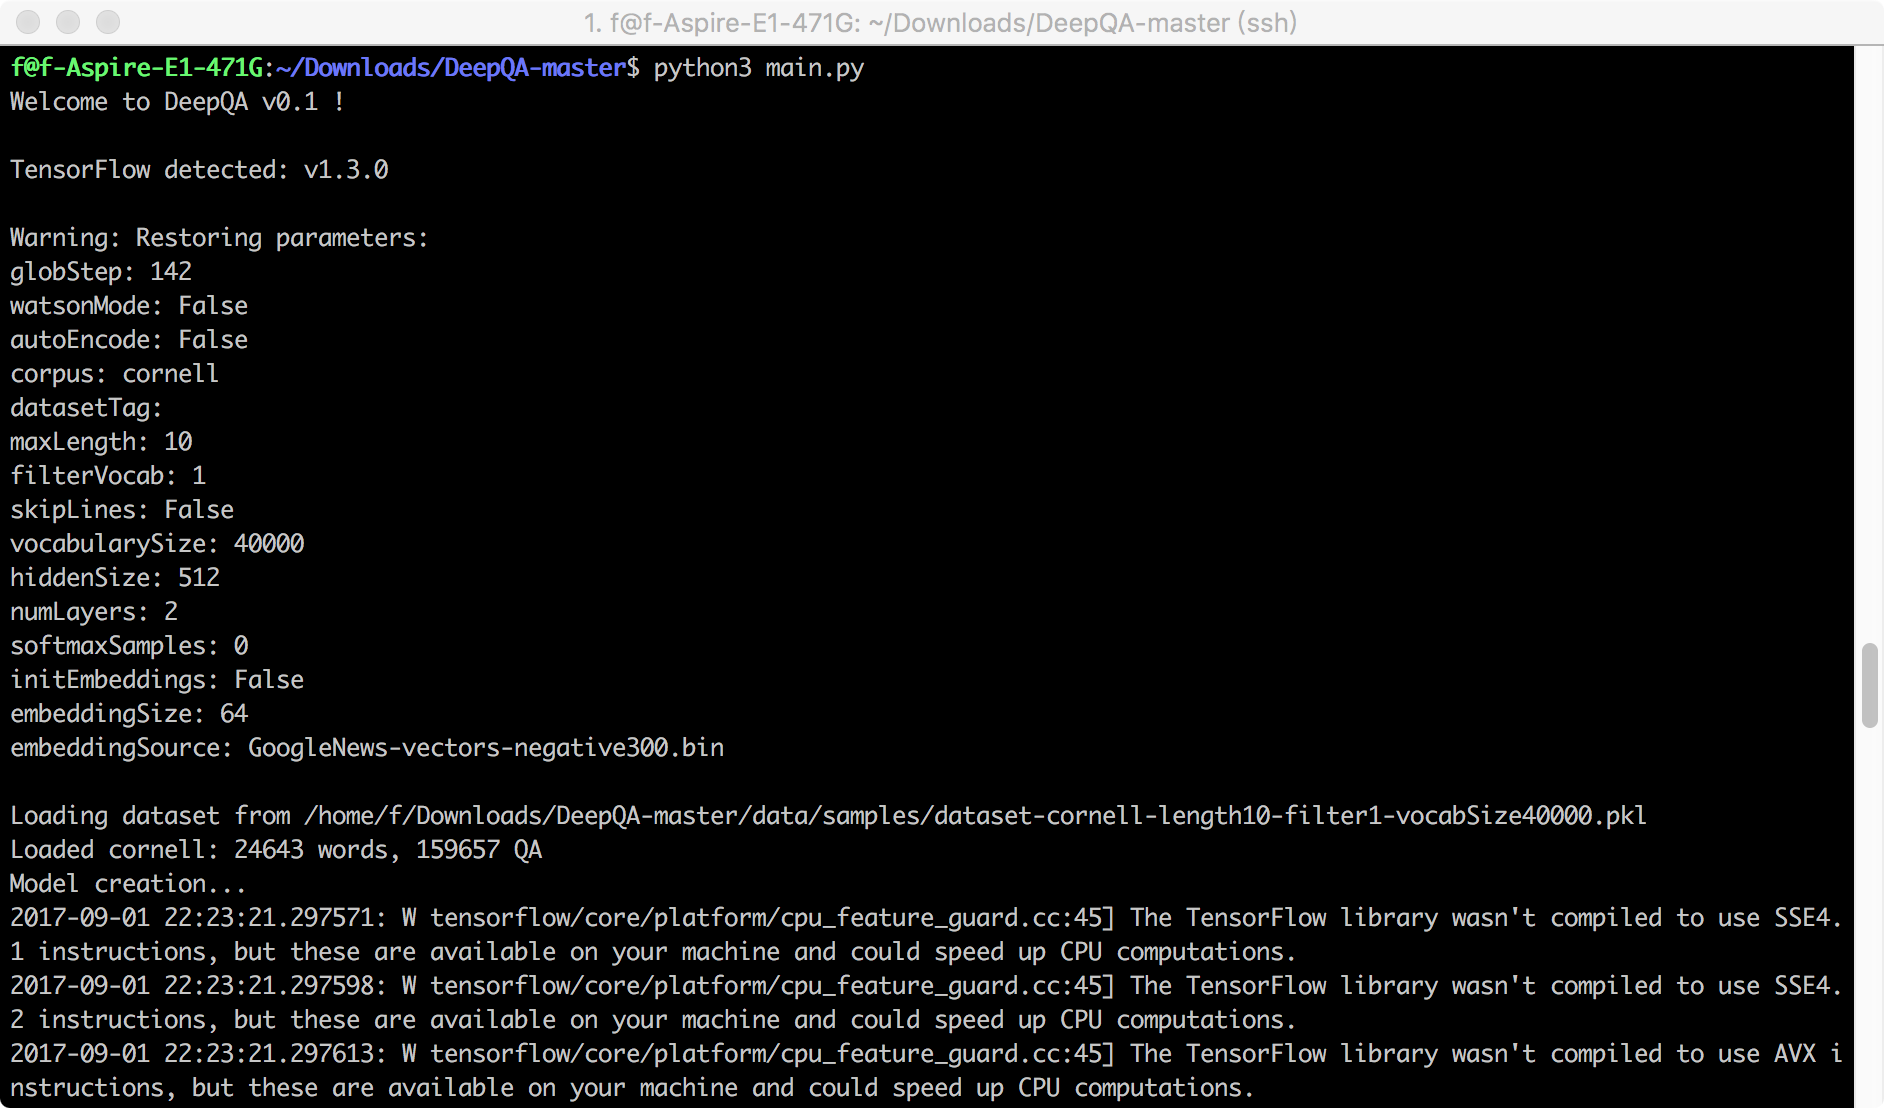Click 'GoogleNews-vectors-negative300.bin' filename
Image resolution: width=1884 pixels, height=1108 pixels.
click(x=486, y=748)
